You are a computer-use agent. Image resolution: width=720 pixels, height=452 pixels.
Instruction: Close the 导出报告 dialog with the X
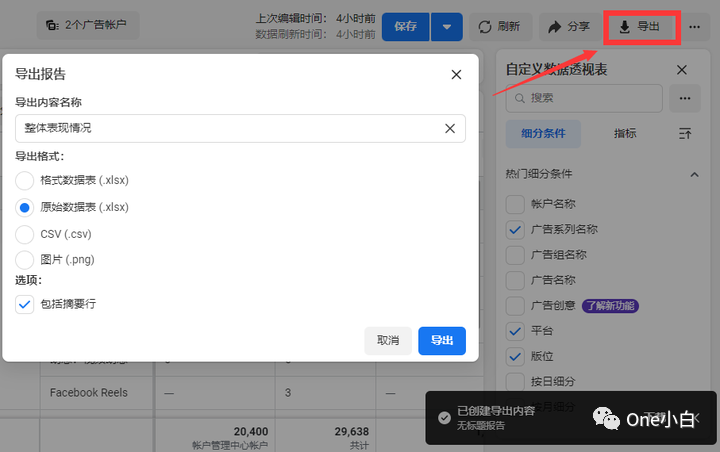point(456,74)
